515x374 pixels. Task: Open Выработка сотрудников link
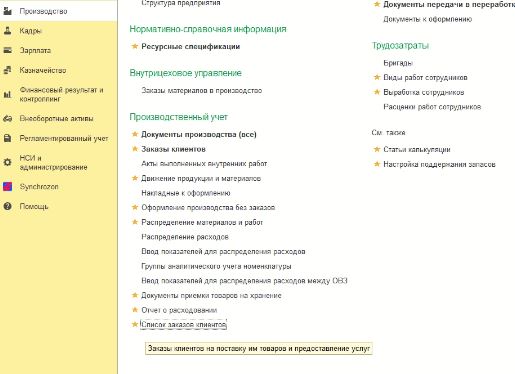coord(424,92)
